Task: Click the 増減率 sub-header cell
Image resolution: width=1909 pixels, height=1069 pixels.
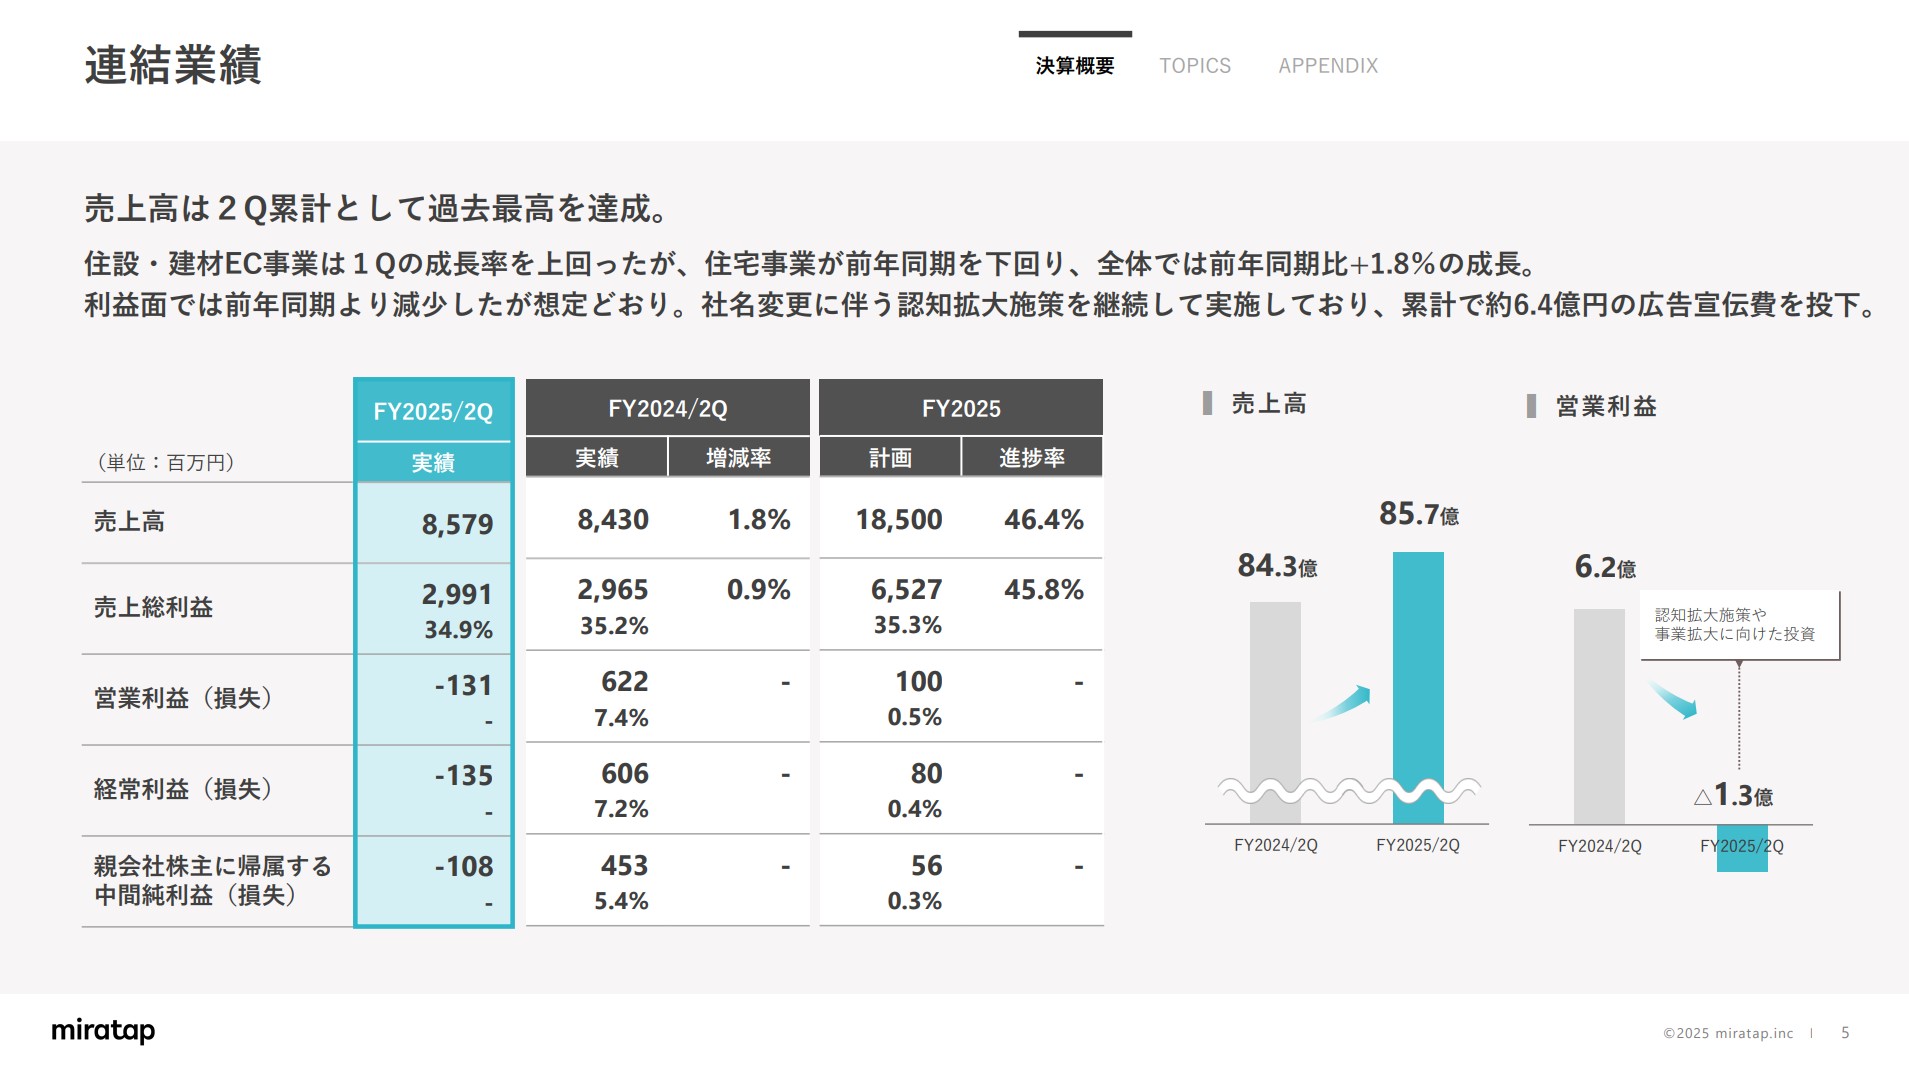Action: [x=738, y=458]
